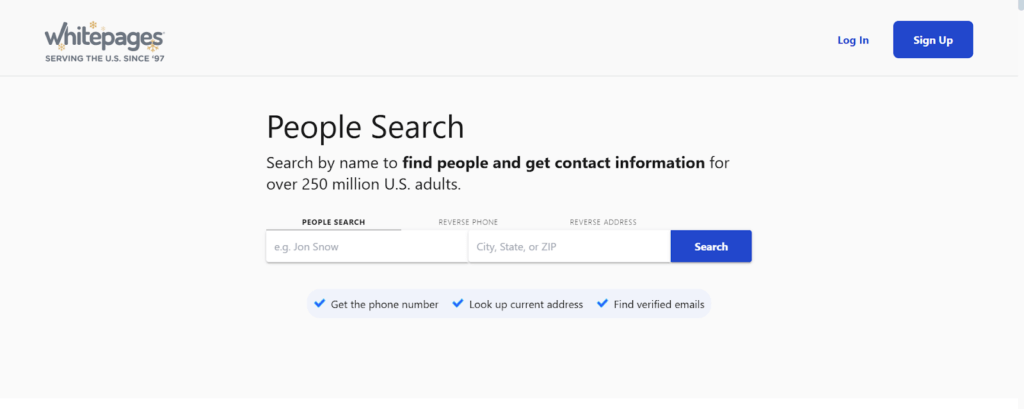This screenshot has width=1024, height=409.
Task: Switch to the Reverse Phone tab
Action: click(468, 222)
